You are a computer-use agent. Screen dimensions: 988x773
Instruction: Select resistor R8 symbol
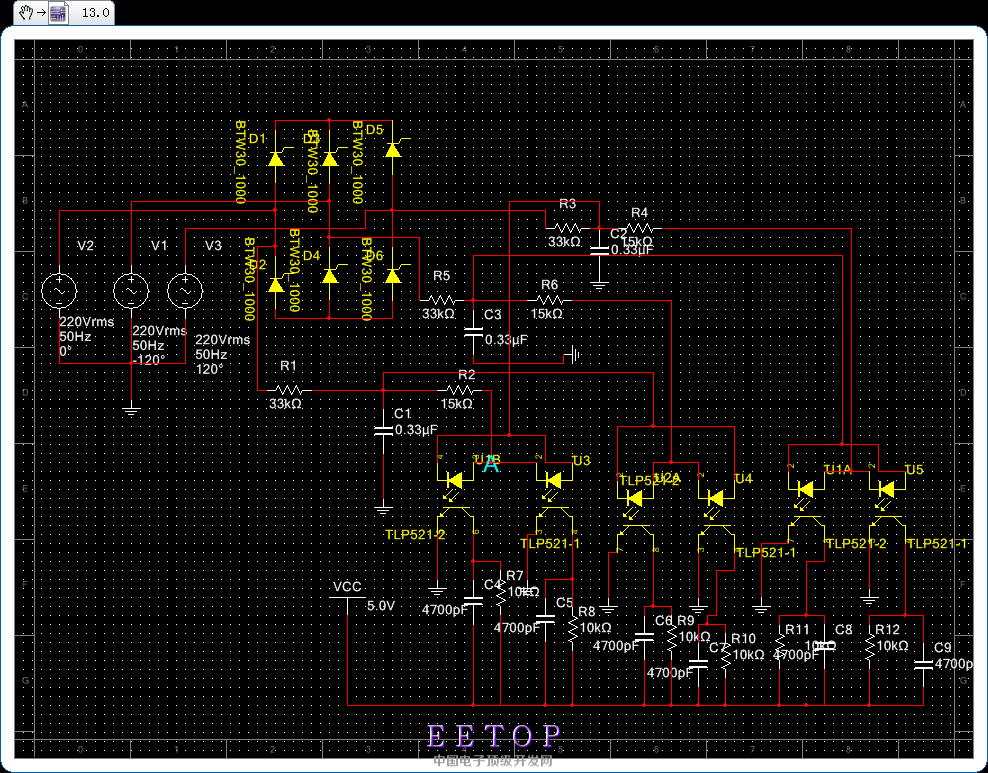point(572,630)
